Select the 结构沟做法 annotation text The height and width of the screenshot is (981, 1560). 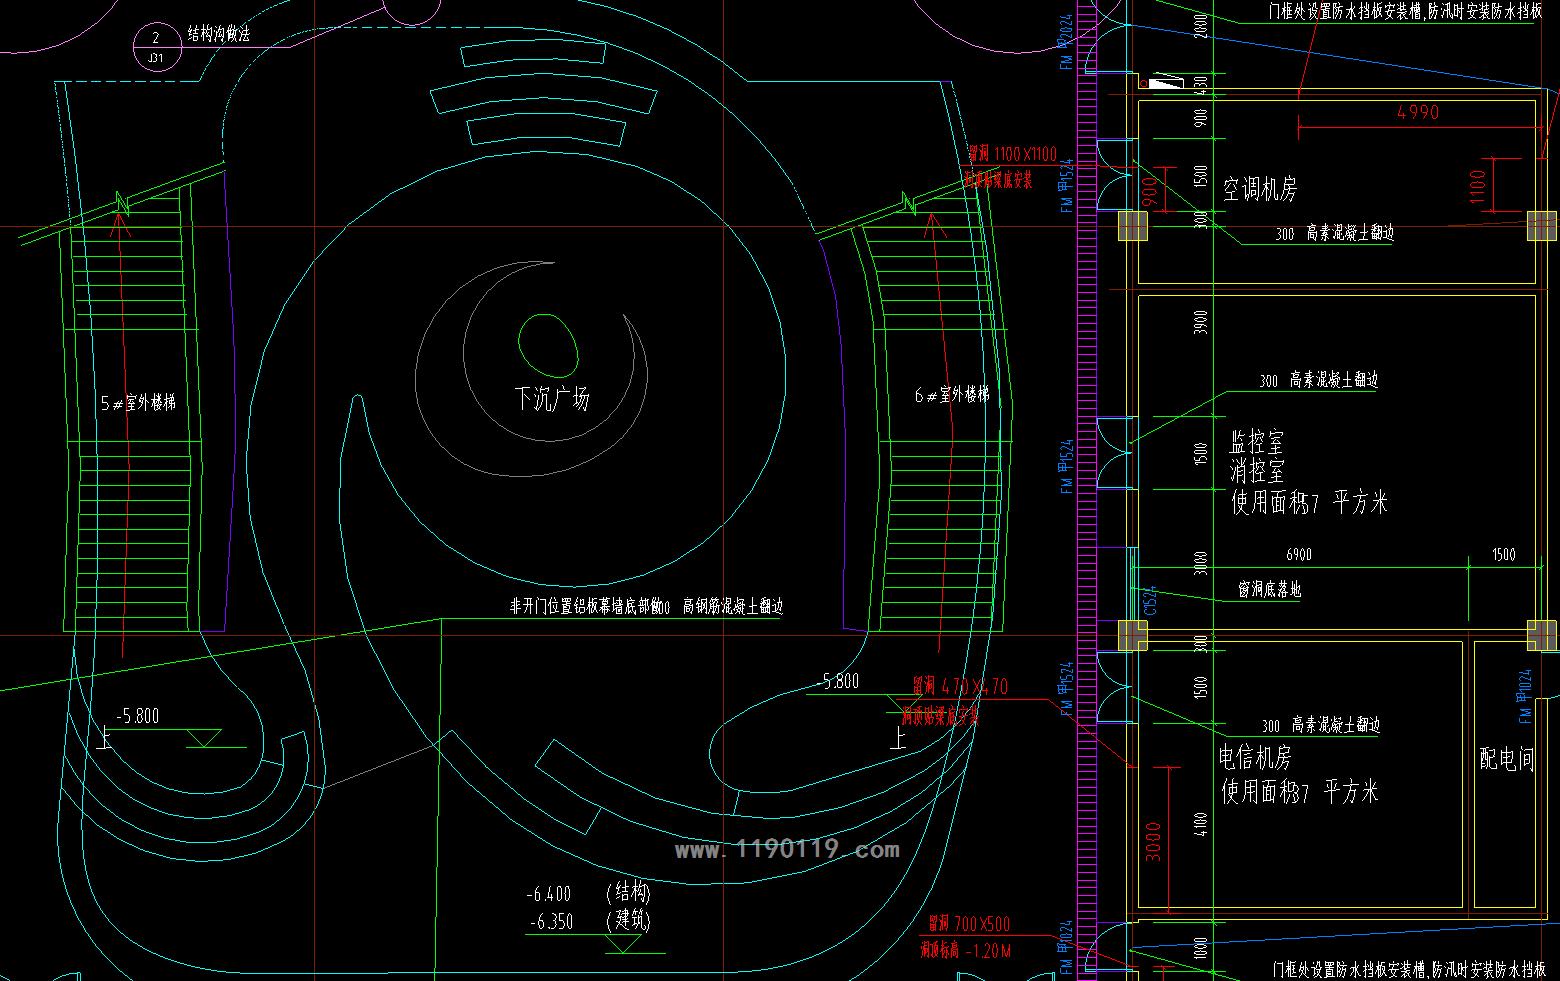coord(219,34)
